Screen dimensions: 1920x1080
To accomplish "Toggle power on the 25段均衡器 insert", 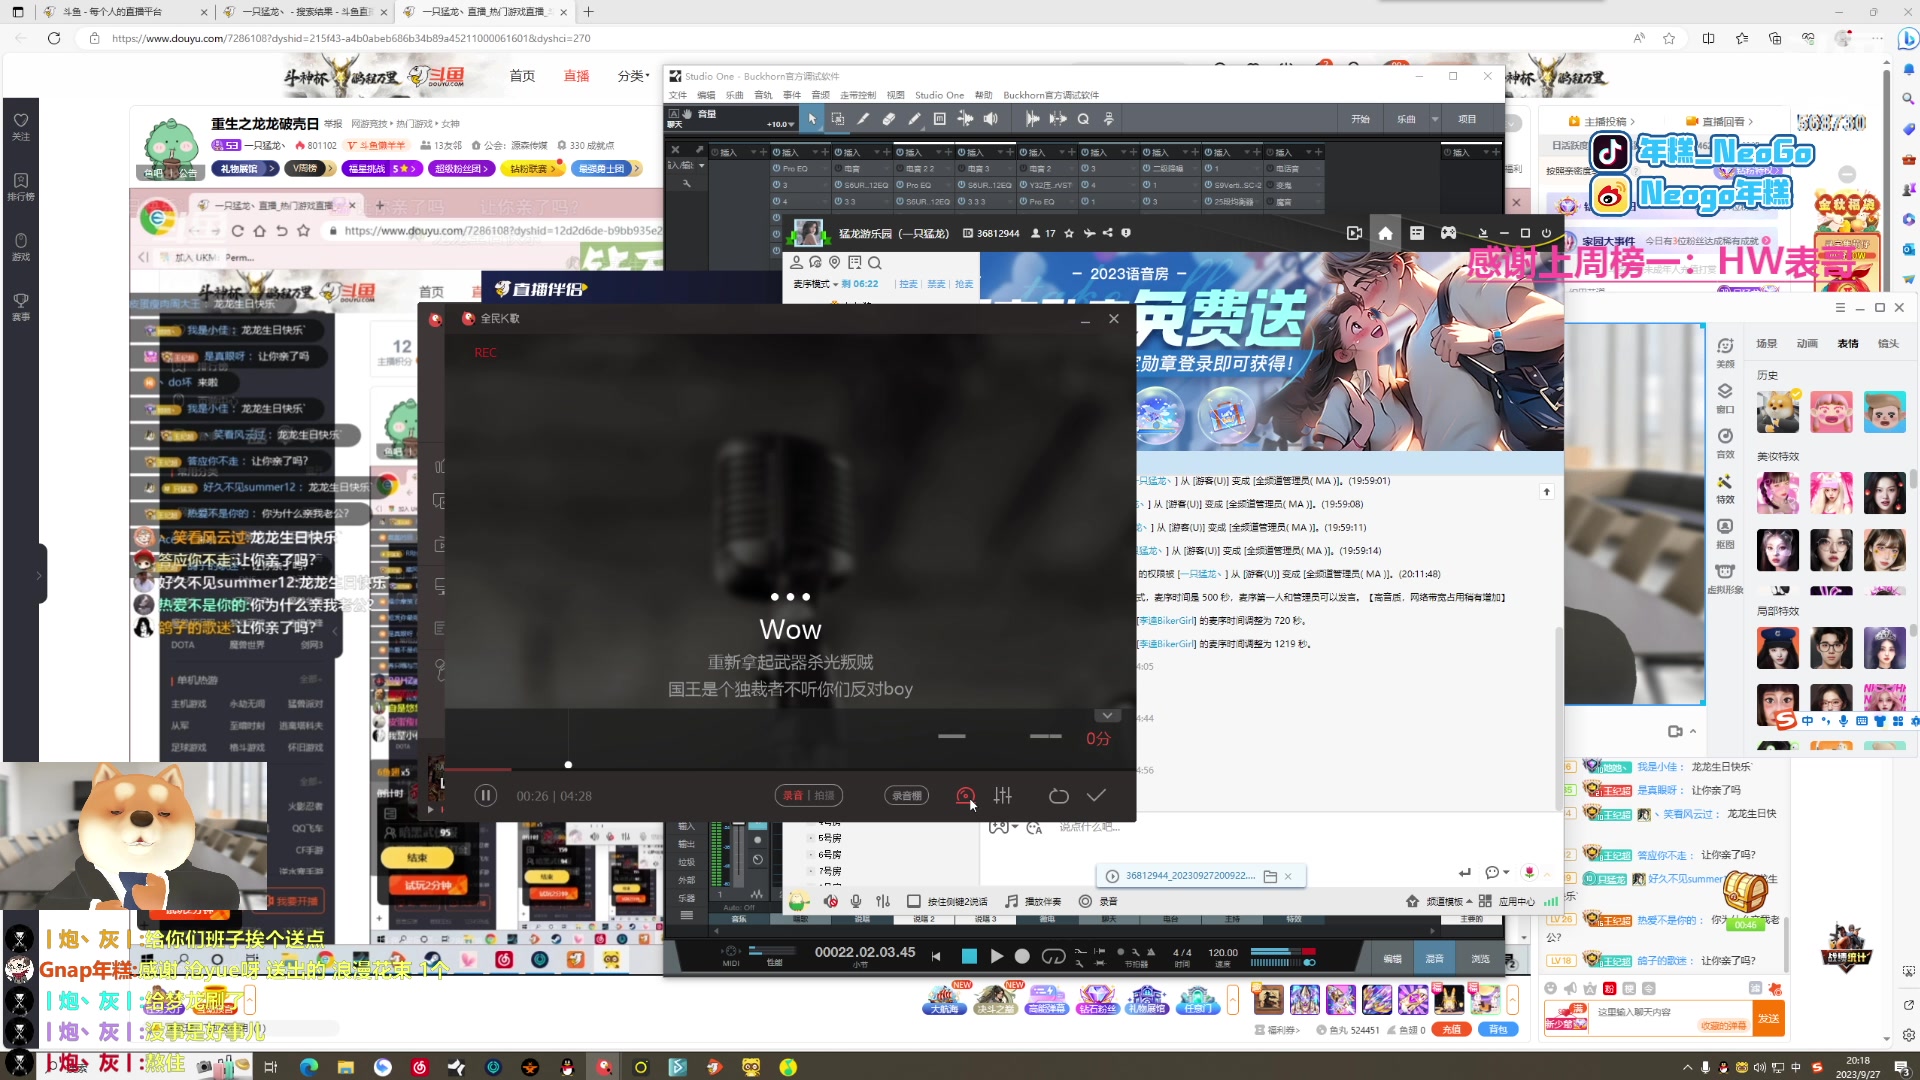I will pyautogui.click(x=1208, y=202).
